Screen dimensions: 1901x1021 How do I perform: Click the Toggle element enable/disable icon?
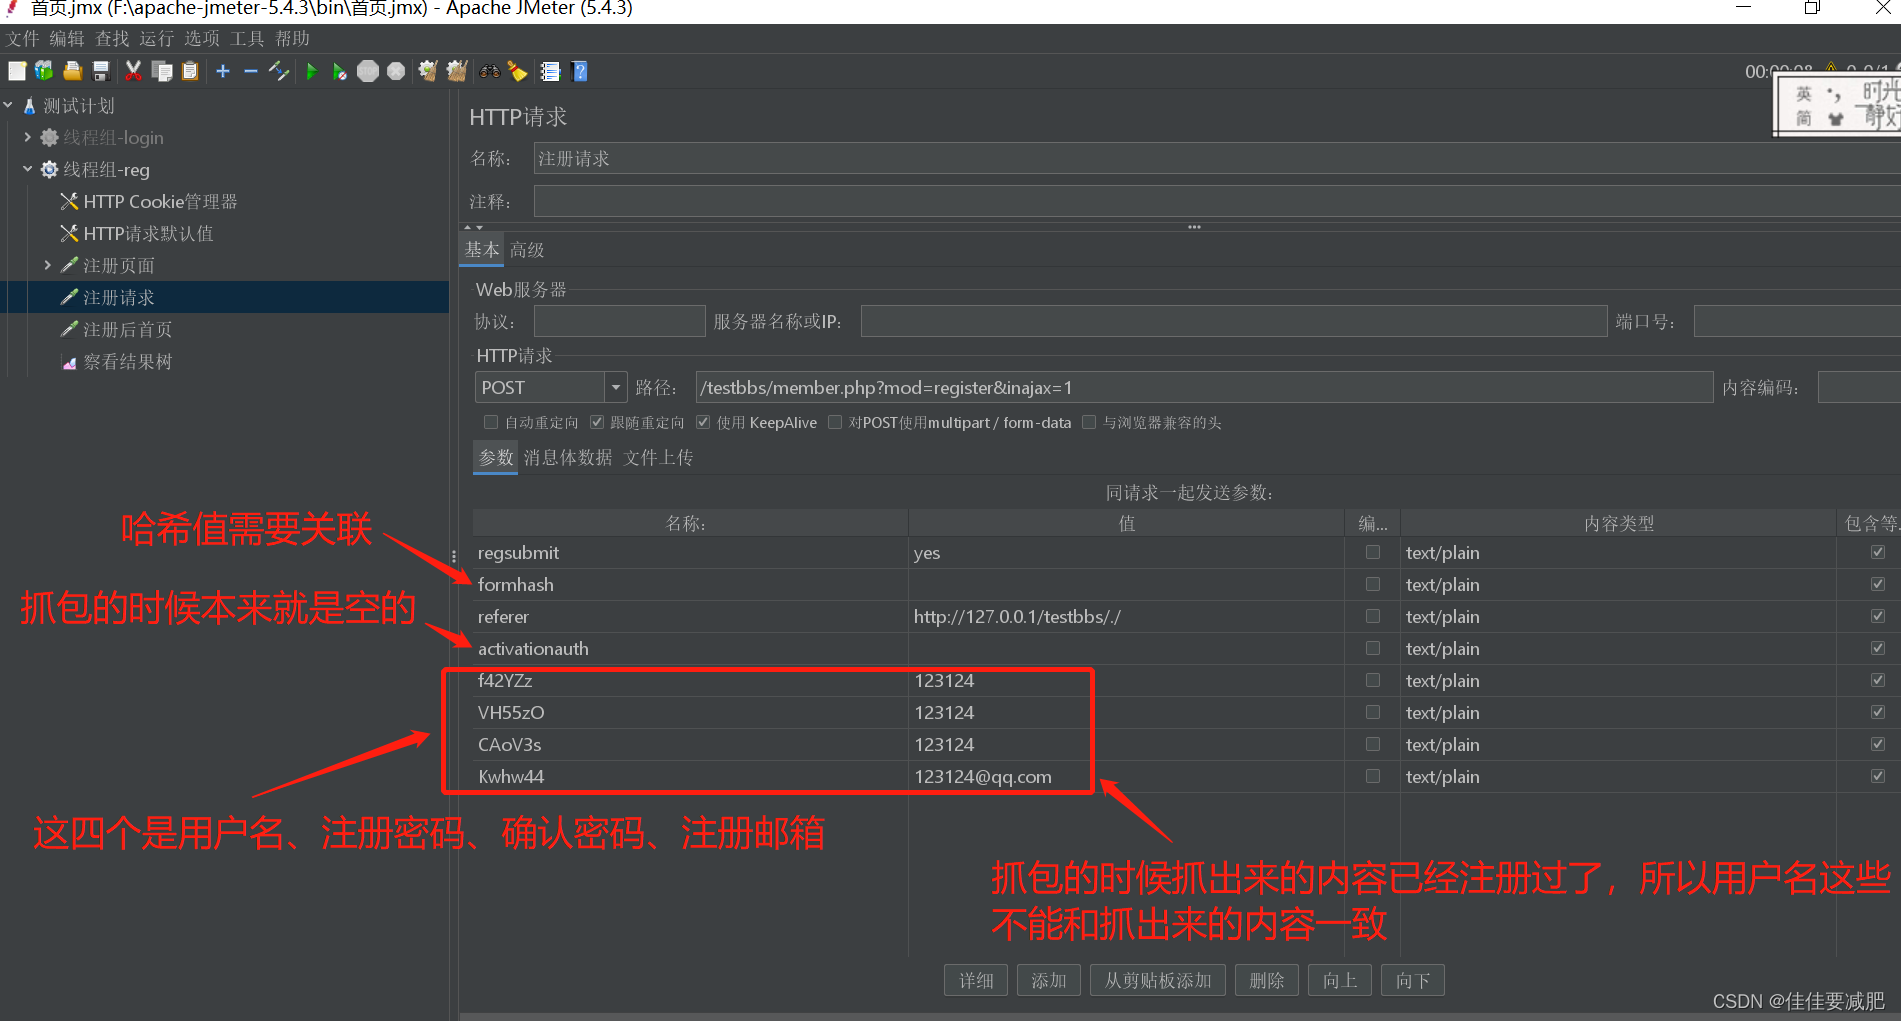[279, 71]
